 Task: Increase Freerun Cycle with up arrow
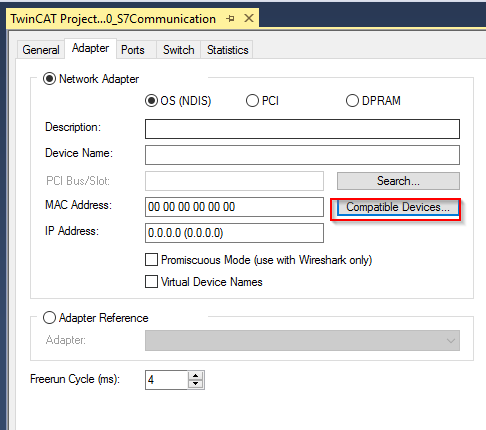(196, 376)
